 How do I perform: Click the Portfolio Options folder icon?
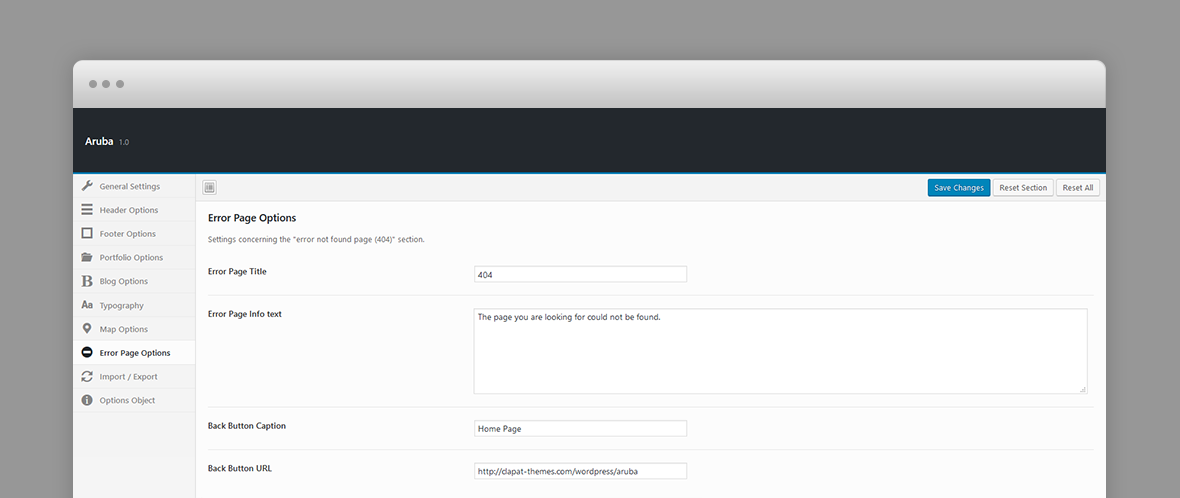pos(87,257)
